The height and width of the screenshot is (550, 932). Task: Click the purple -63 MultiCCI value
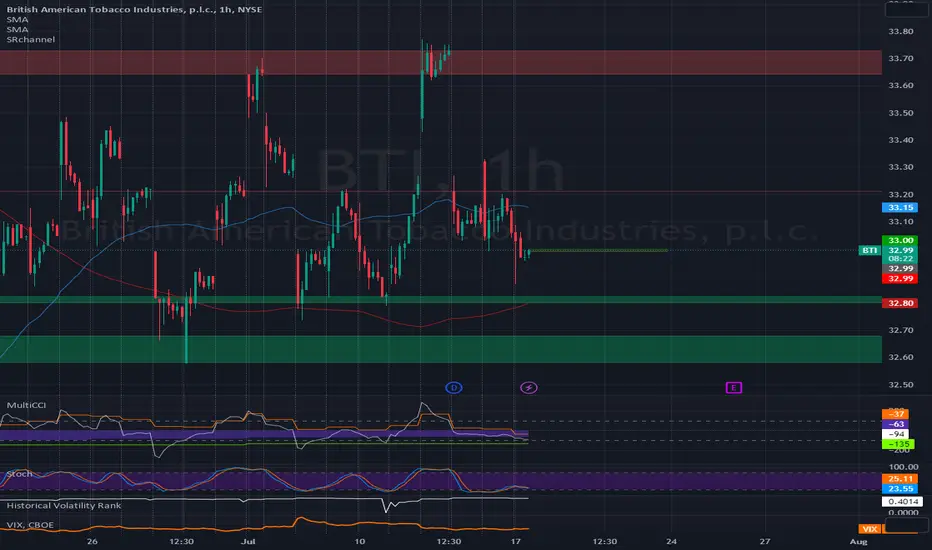pyautogui.click(x=896, y=424)
